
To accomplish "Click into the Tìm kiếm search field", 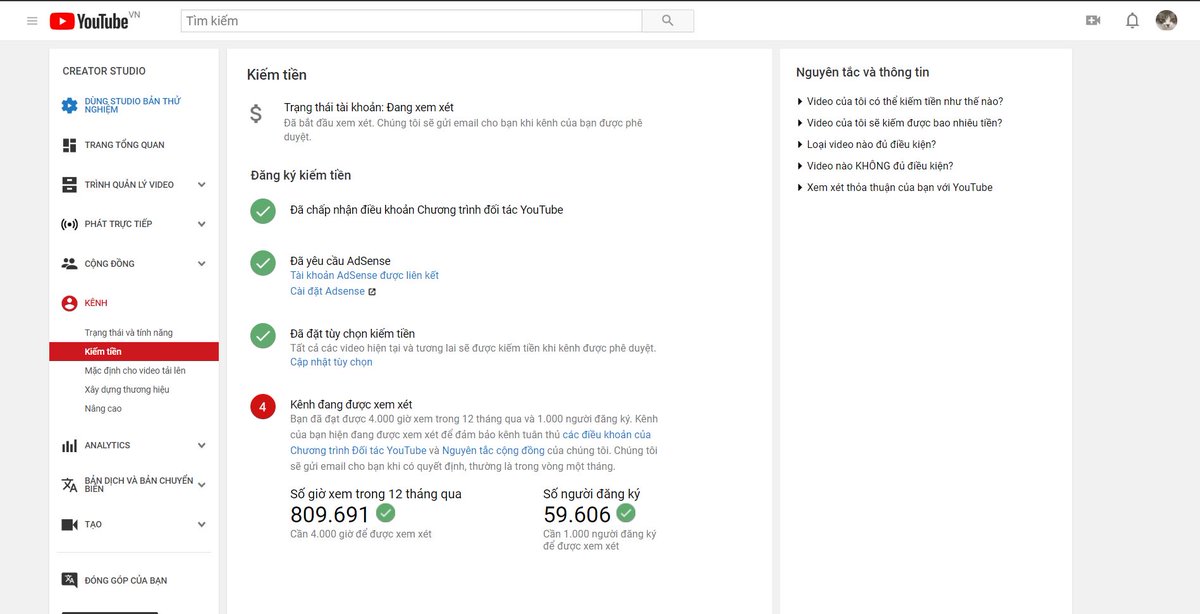I will (x=411, y=21).
